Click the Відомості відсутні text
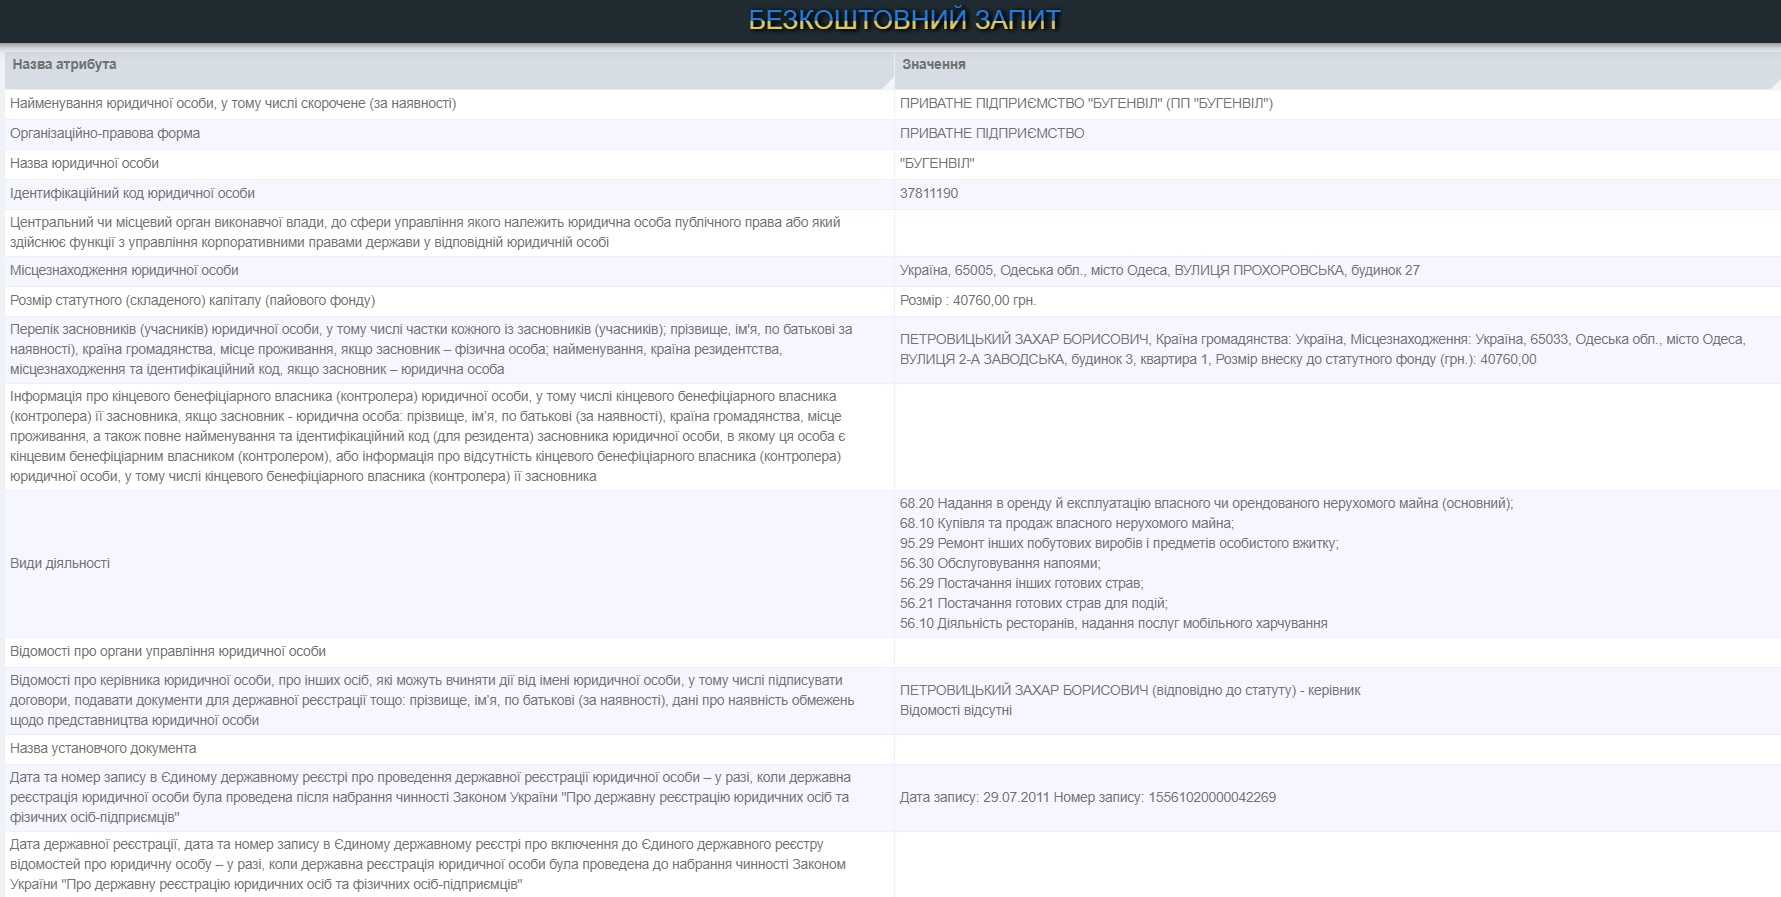The height and width of the screenshot is (897, 1781). coord(955,710)
